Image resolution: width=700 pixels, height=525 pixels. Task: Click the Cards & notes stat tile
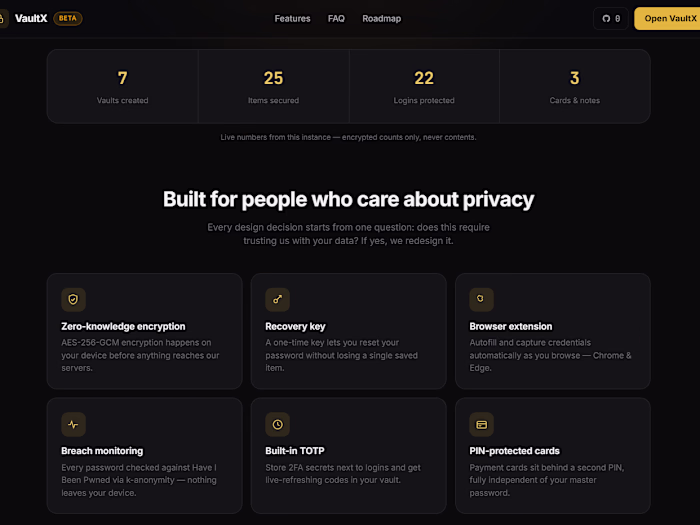575,87
